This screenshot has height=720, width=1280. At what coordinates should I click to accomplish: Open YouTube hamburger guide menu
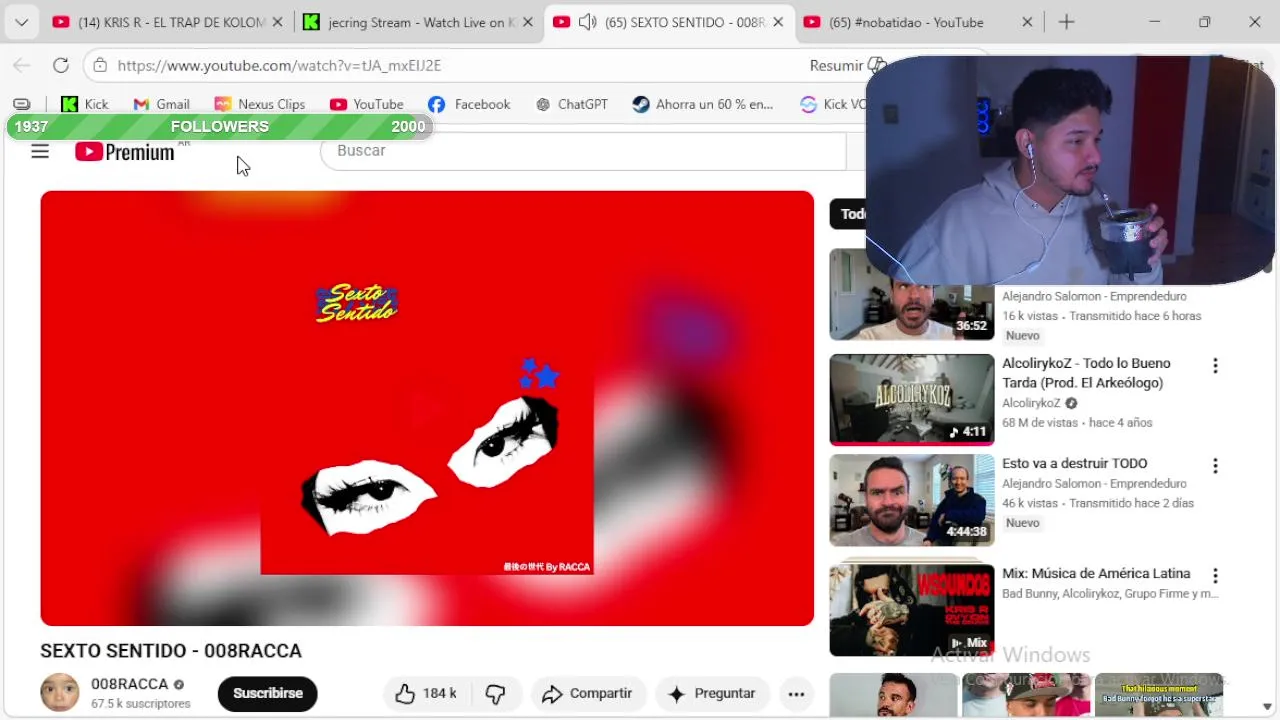[x=40, y=151]
